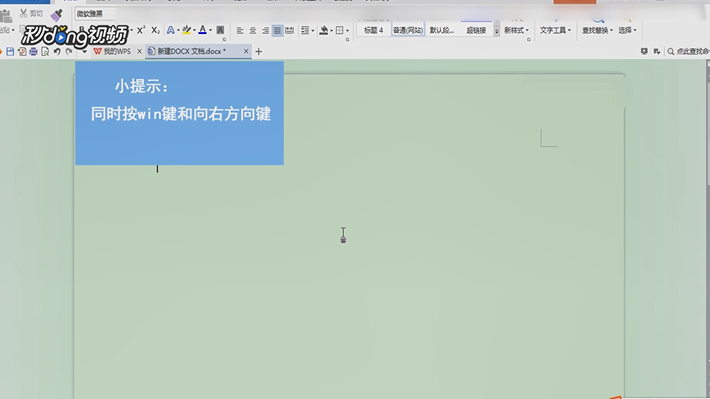
Task: Click the paragraph shading bucket icon
Action: click(x=324, y=30)
